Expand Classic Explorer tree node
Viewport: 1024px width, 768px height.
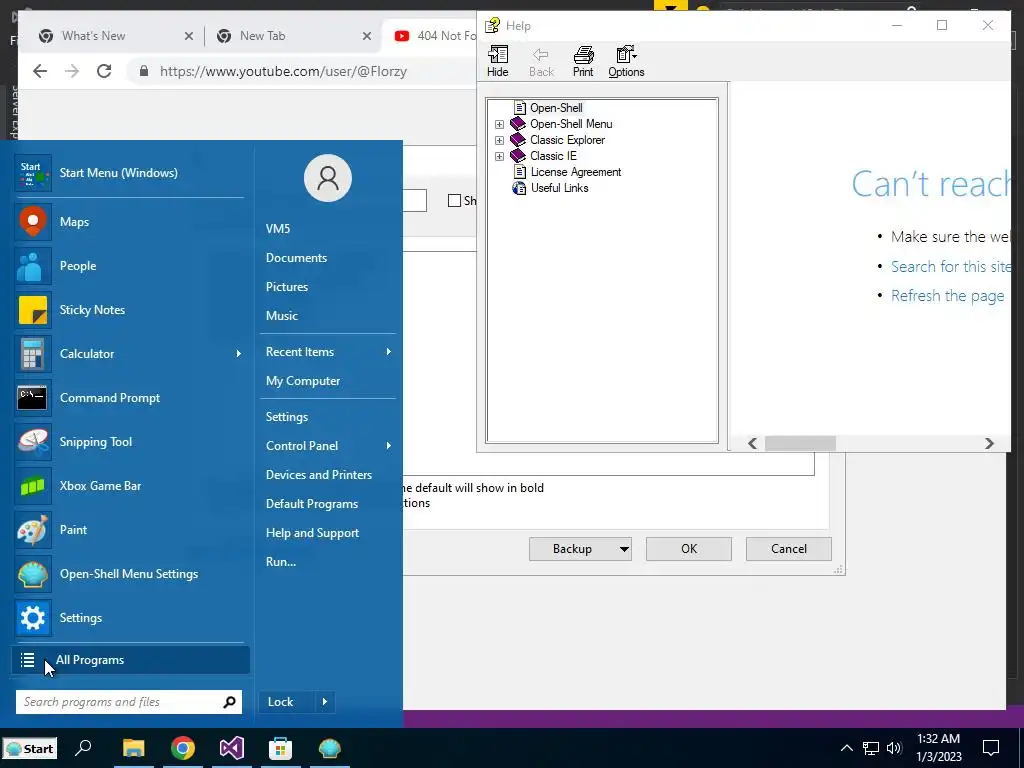point(500,140)
